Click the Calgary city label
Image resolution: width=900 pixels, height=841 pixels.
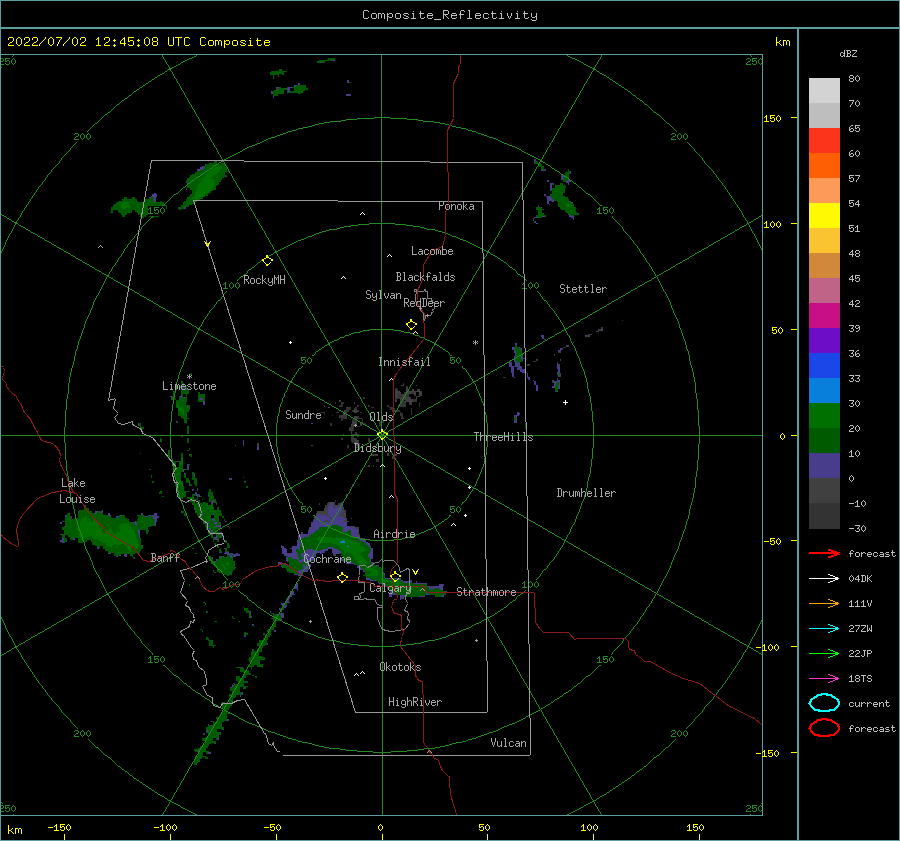click(390, 588)
